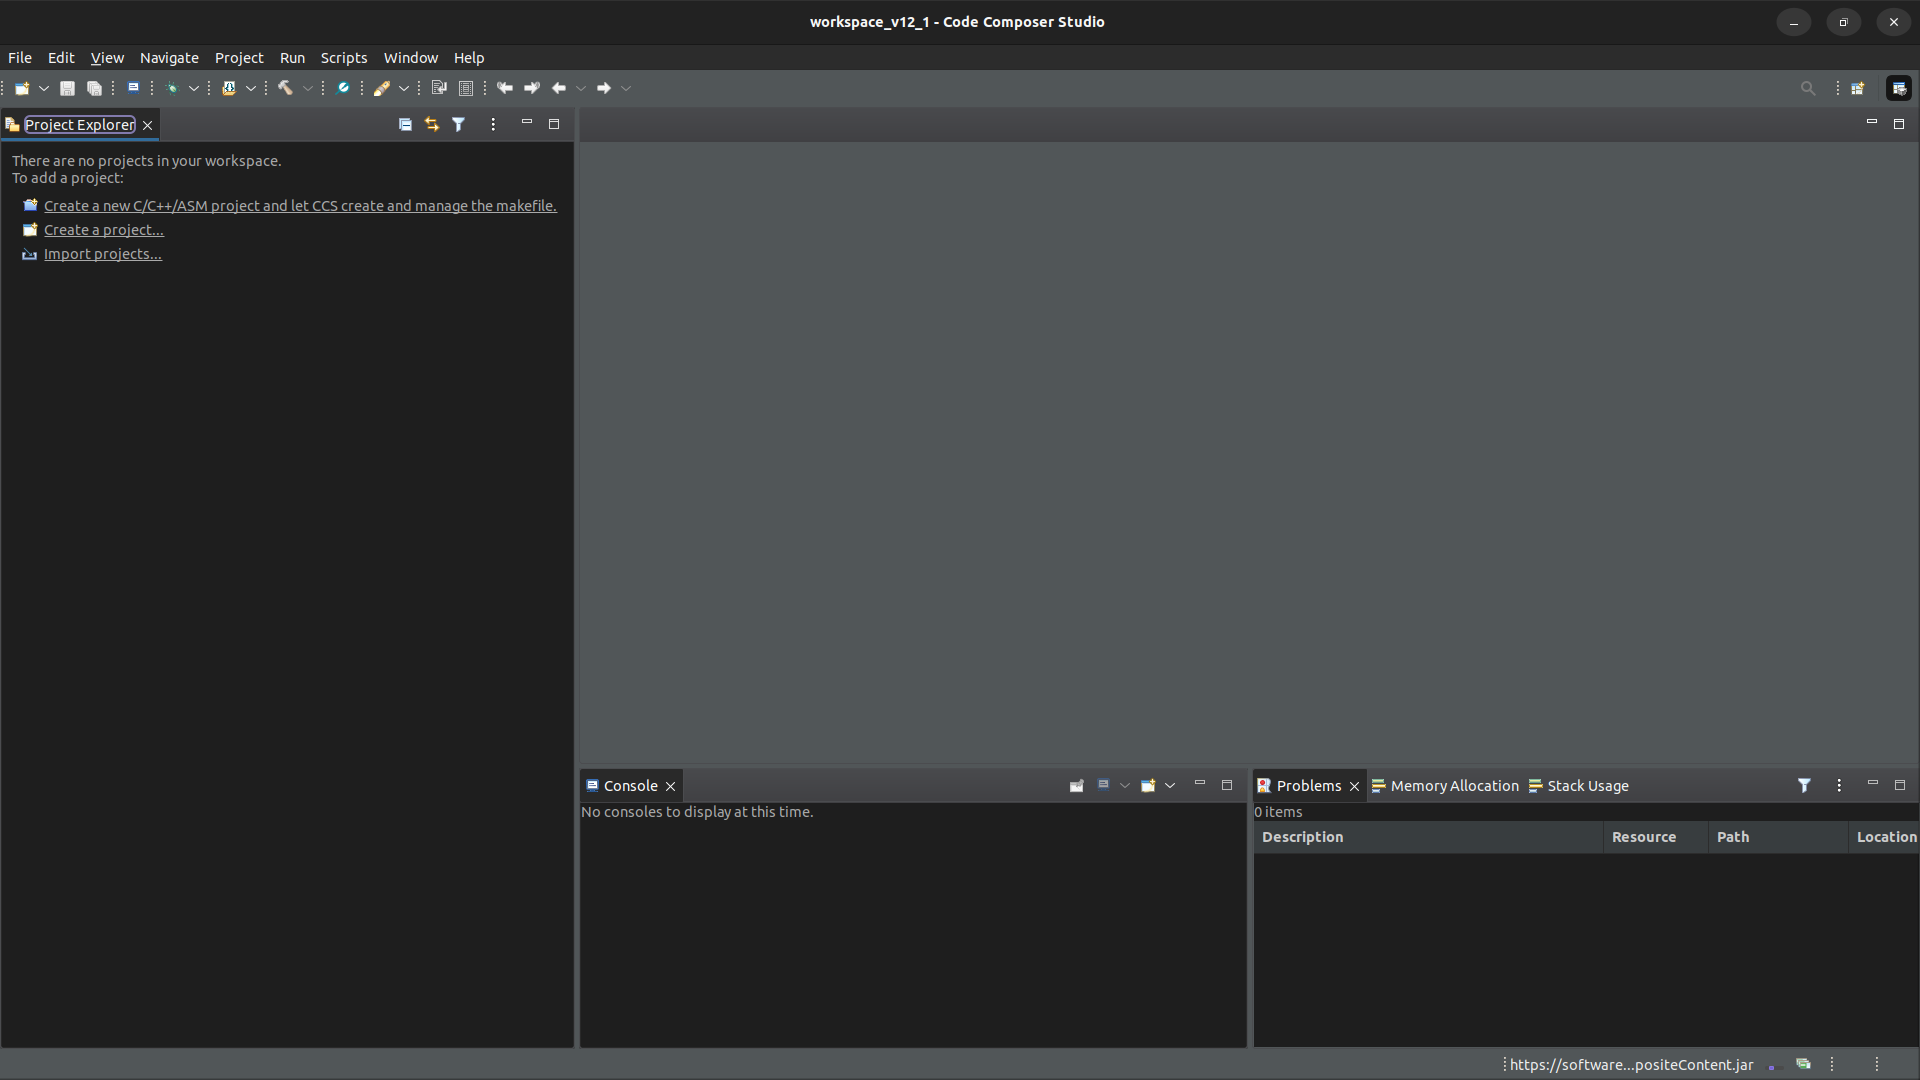Start a Debug session with the bug icon
1920x1080 pixels.
click(172, 88)
